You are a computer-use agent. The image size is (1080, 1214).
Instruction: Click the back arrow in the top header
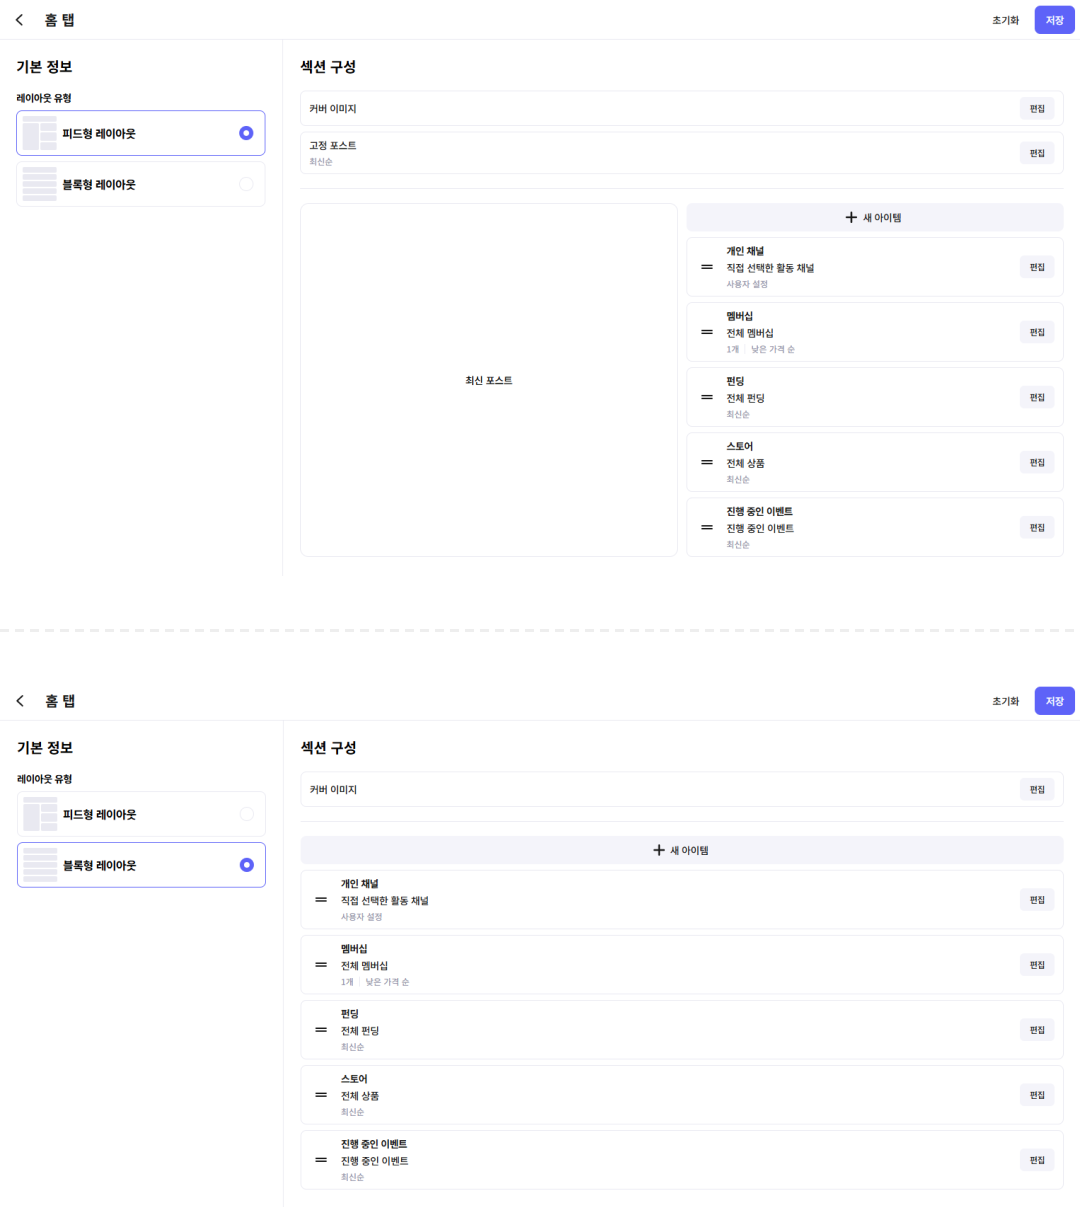20,20
